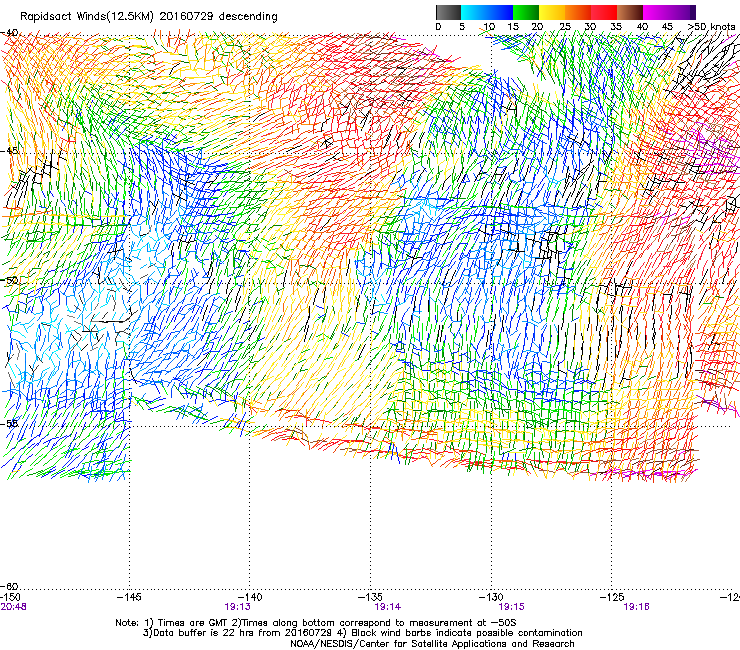
Task: Click the 19:15 time stamp
Action: click(x=512, y=607)
